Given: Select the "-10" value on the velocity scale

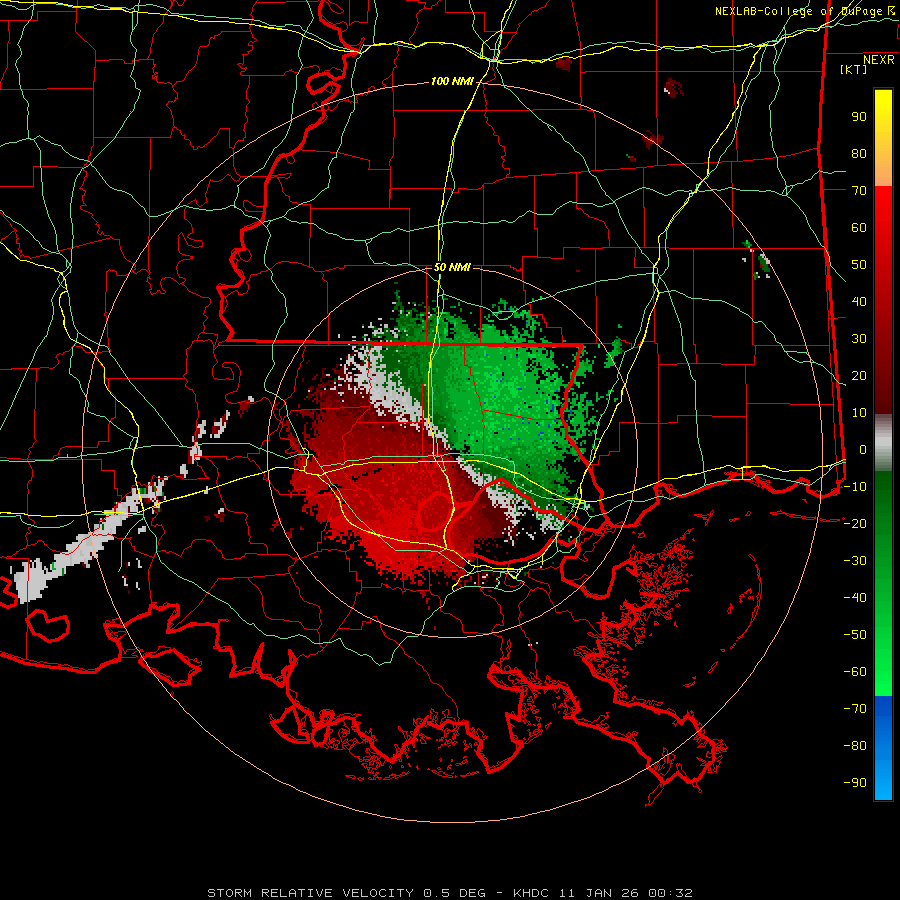Looking at the screenshot, I should pos(855,487).
